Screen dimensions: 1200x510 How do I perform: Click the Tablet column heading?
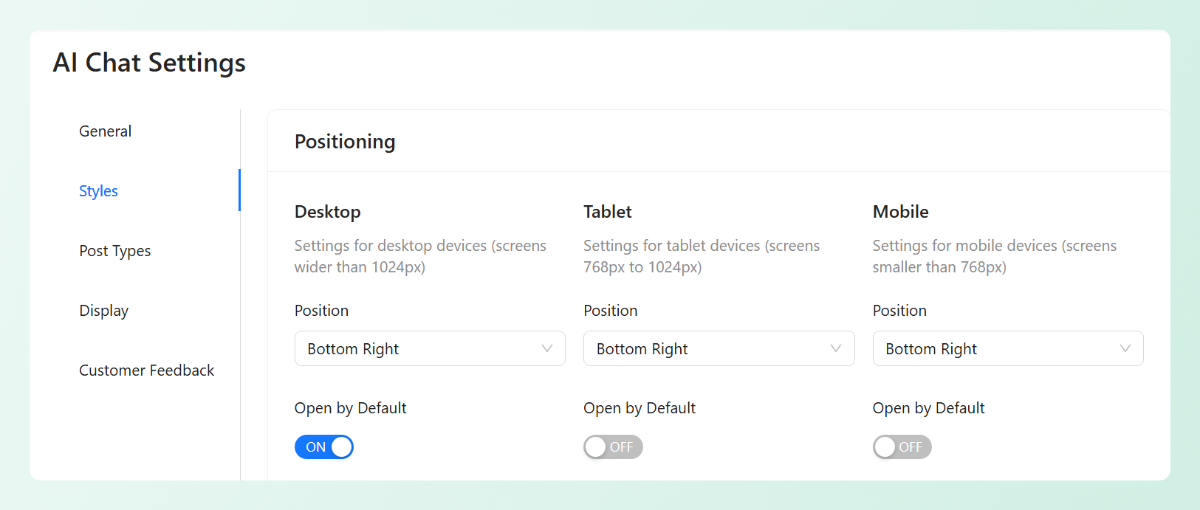point(608,212)
